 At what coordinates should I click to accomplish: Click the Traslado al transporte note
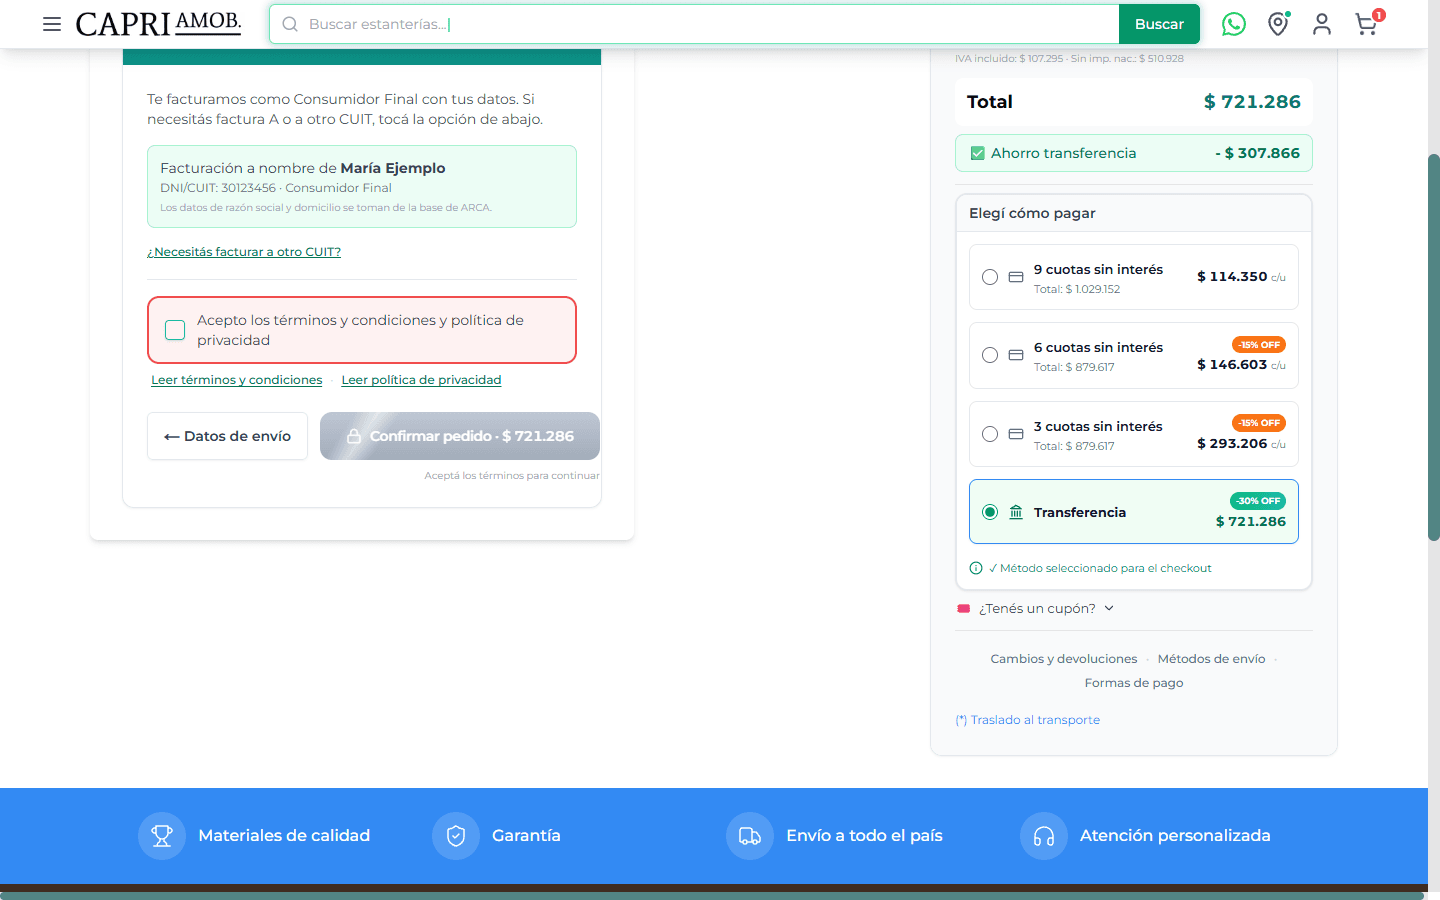[x=1028, y=720]
